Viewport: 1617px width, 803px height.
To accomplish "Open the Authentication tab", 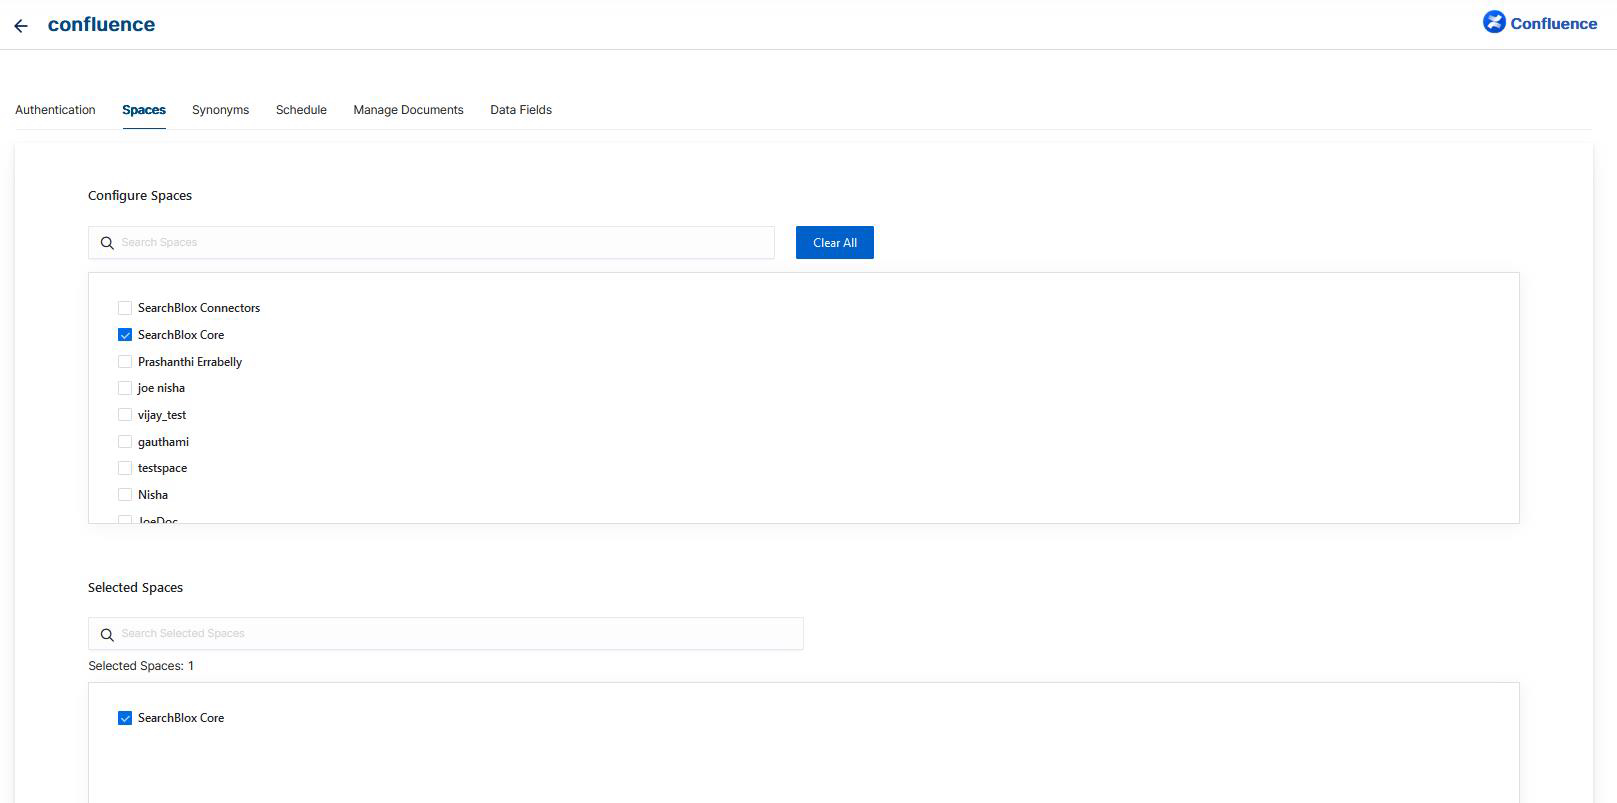I will 55,110.
